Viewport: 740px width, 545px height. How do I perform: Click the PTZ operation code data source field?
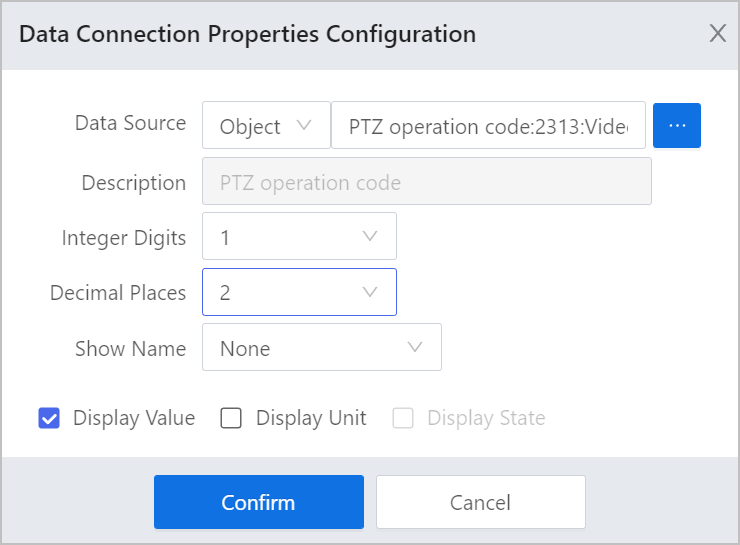tap(488, 126)
